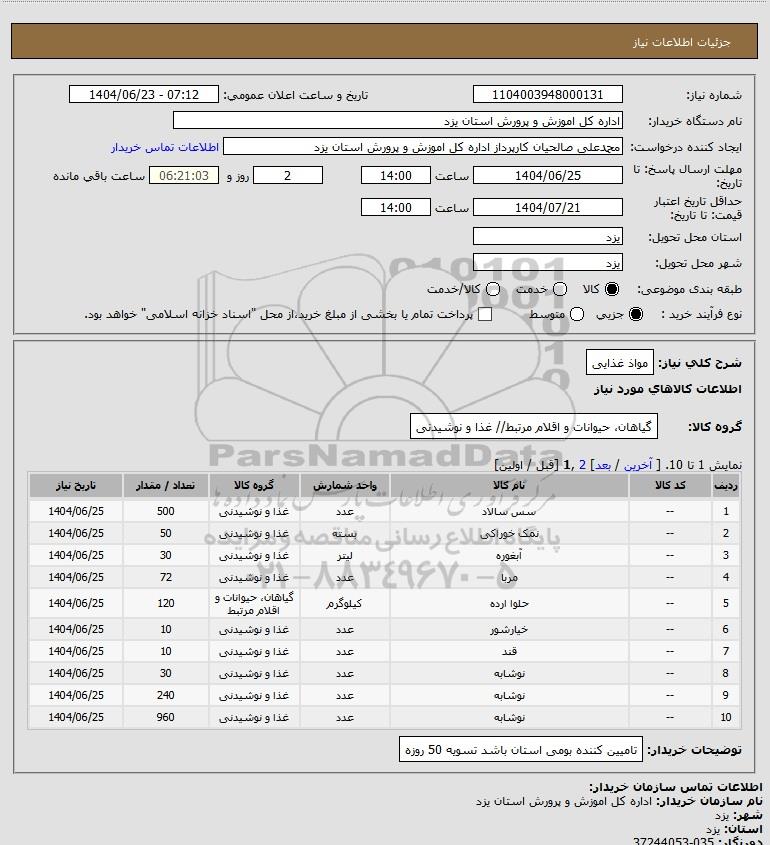Viewport: 770px width, 845px height.
Task: Click the نام کالا column header
Action: point(509,485)
